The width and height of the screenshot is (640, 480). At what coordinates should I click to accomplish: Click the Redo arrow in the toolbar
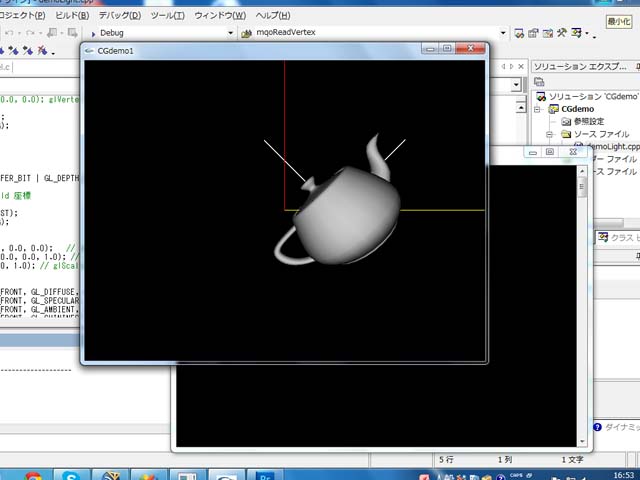[30, 33]
